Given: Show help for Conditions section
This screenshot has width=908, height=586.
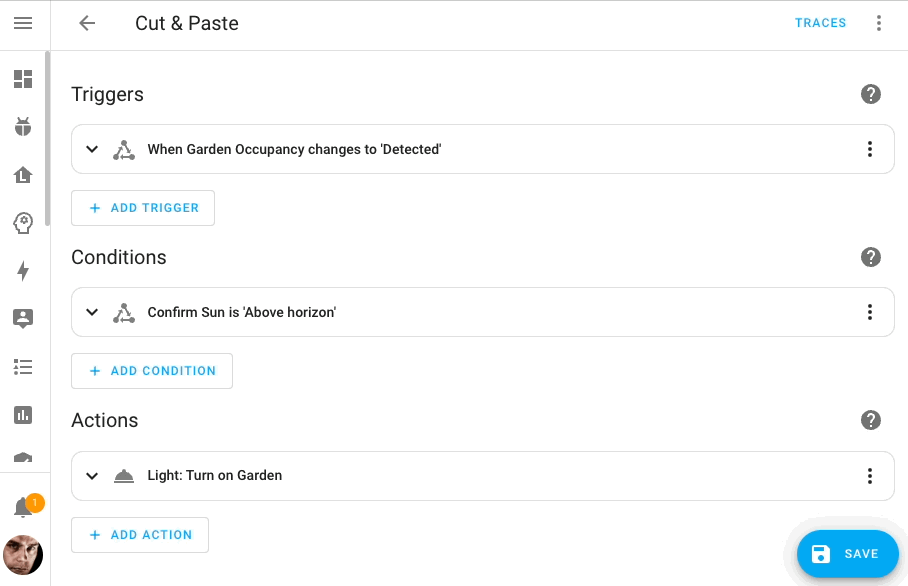Looking at the screenshot, I should pyautogui.click(x=870, y=257).
